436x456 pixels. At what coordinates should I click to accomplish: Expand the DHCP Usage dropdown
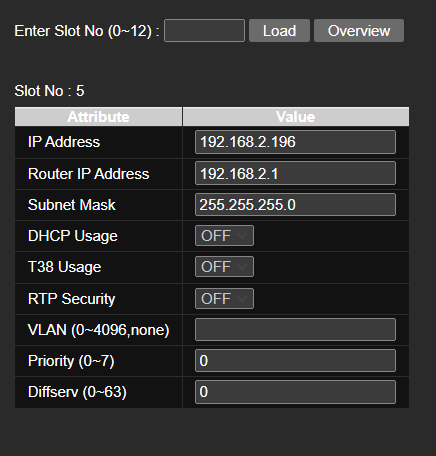coord(224,236)
